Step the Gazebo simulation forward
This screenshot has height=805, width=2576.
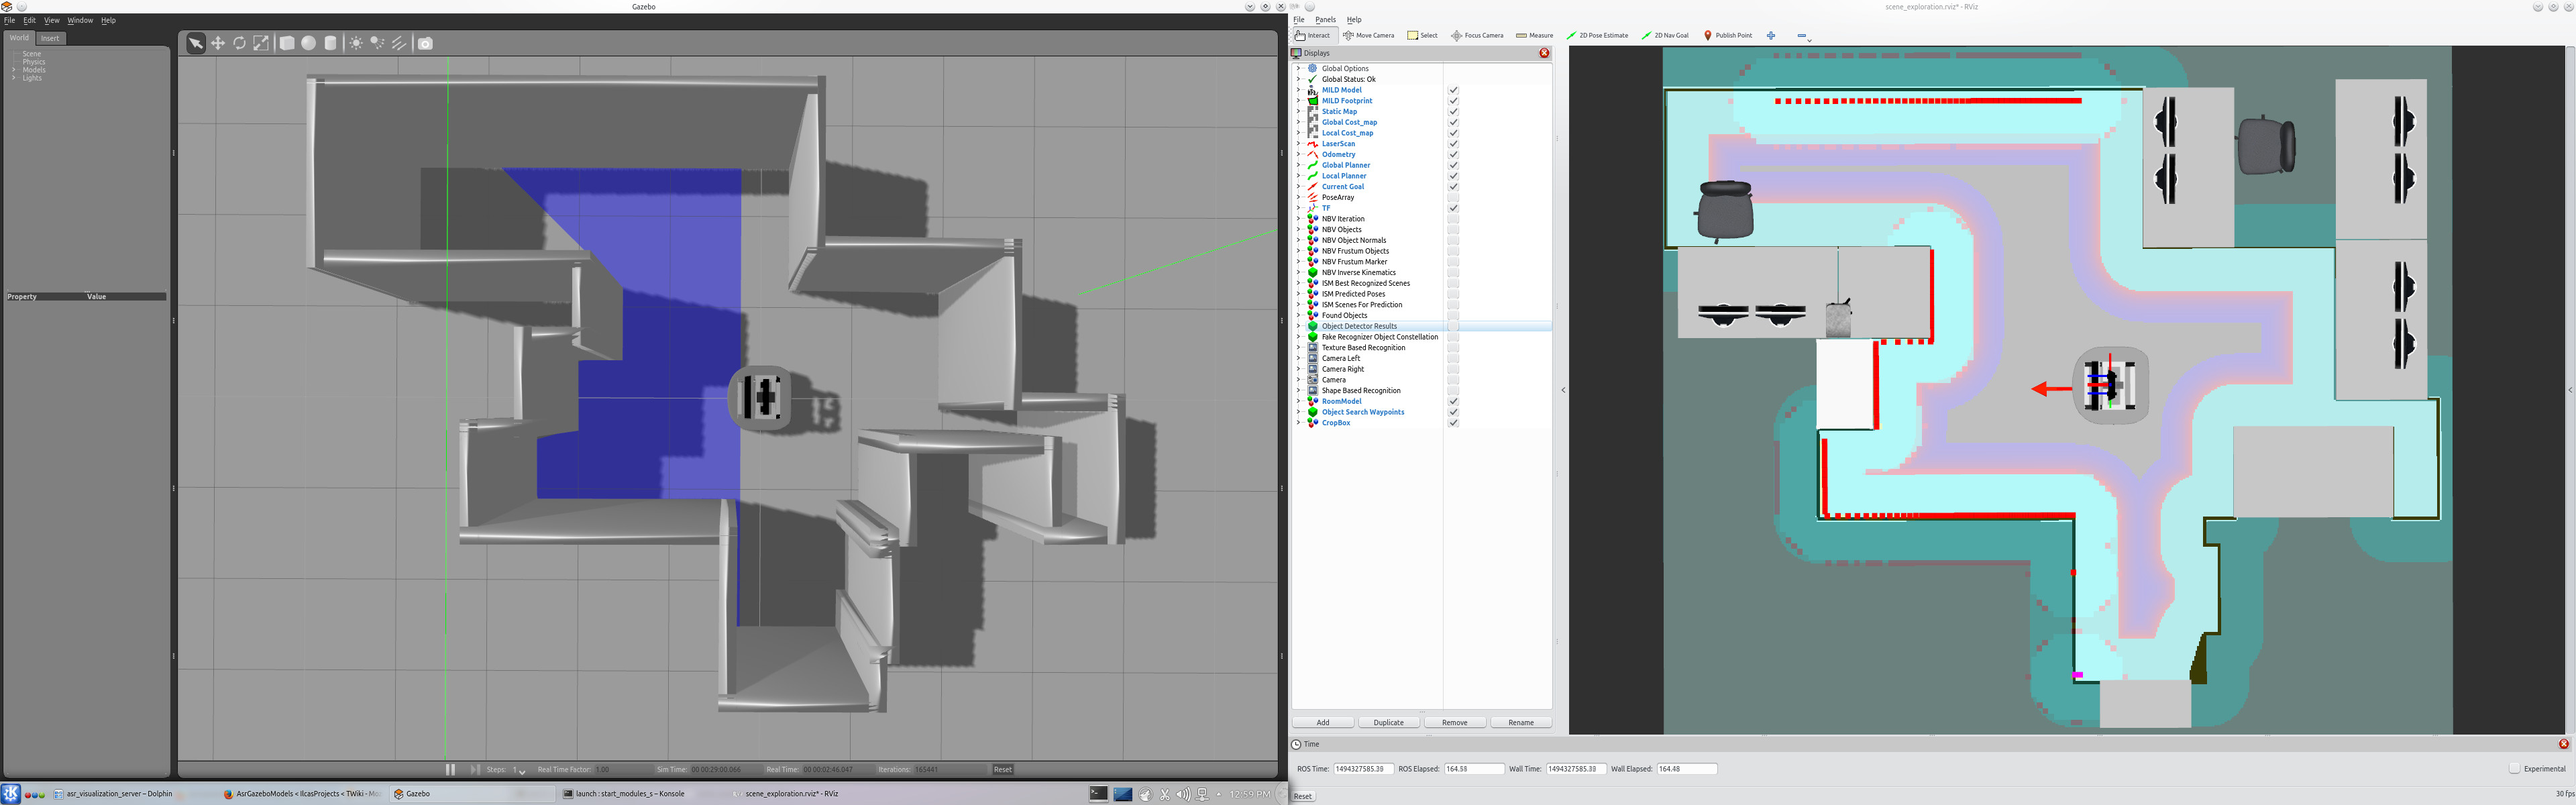tap(475, 769)
